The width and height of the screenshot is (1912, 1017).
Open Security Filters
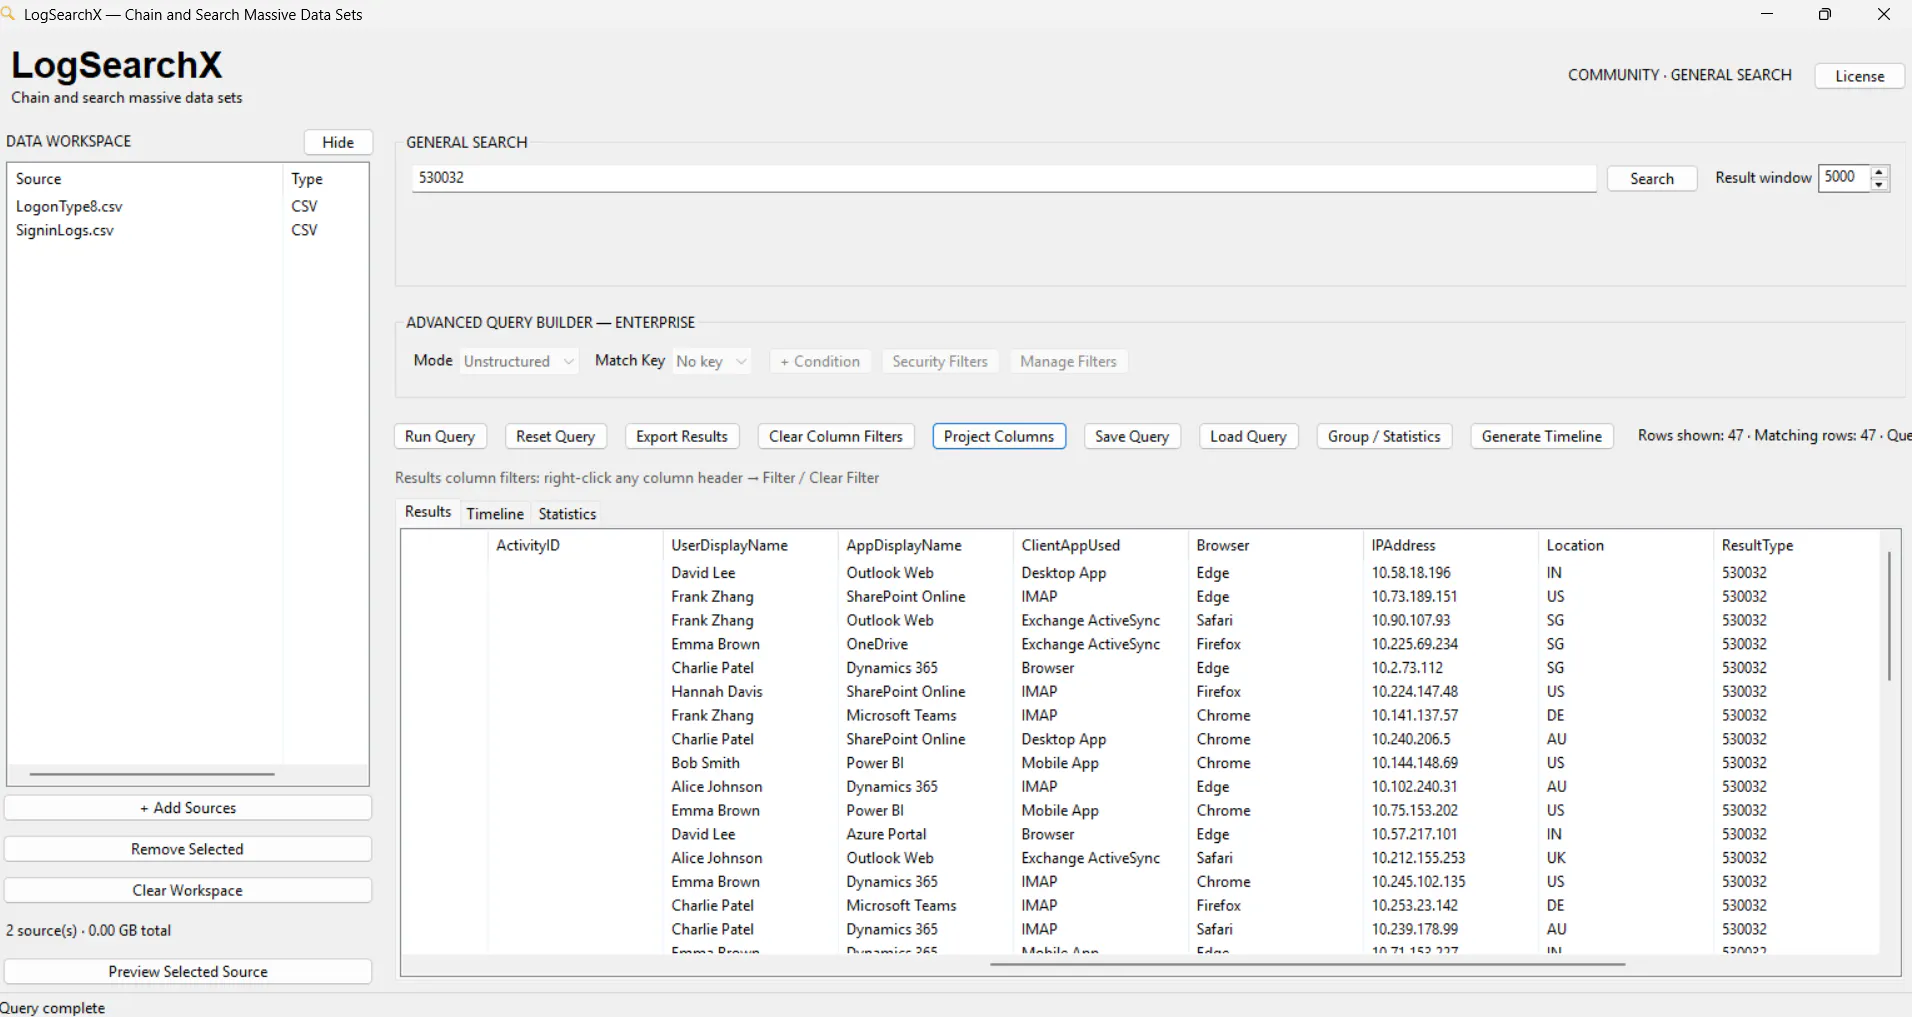(940, 361)
